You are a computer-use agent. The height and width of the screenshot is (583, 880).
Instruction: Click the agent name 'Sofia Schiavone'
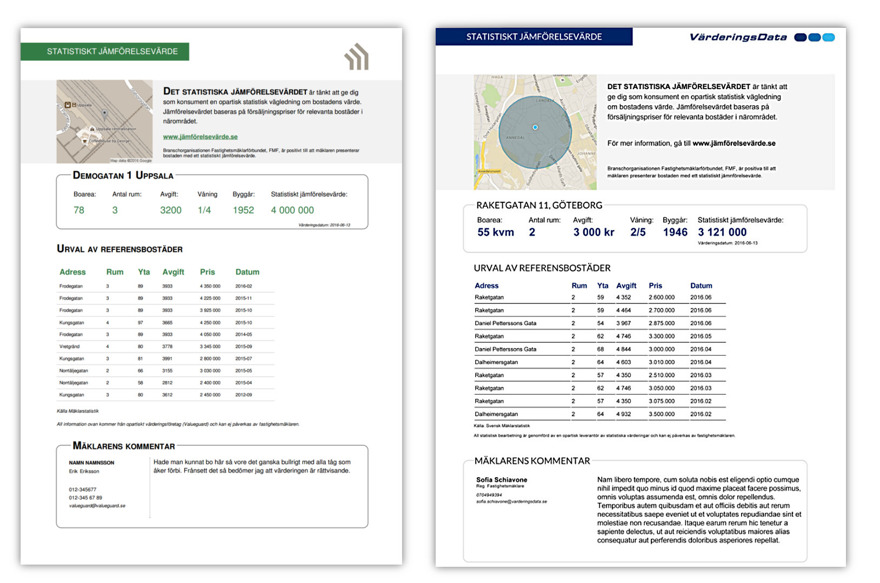coord(502,480)
